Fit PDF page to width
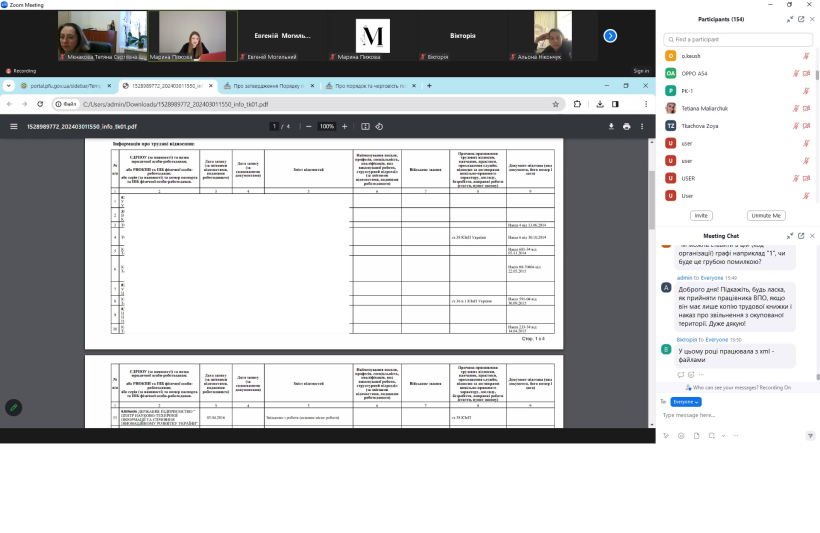 [x=365, y=127]
